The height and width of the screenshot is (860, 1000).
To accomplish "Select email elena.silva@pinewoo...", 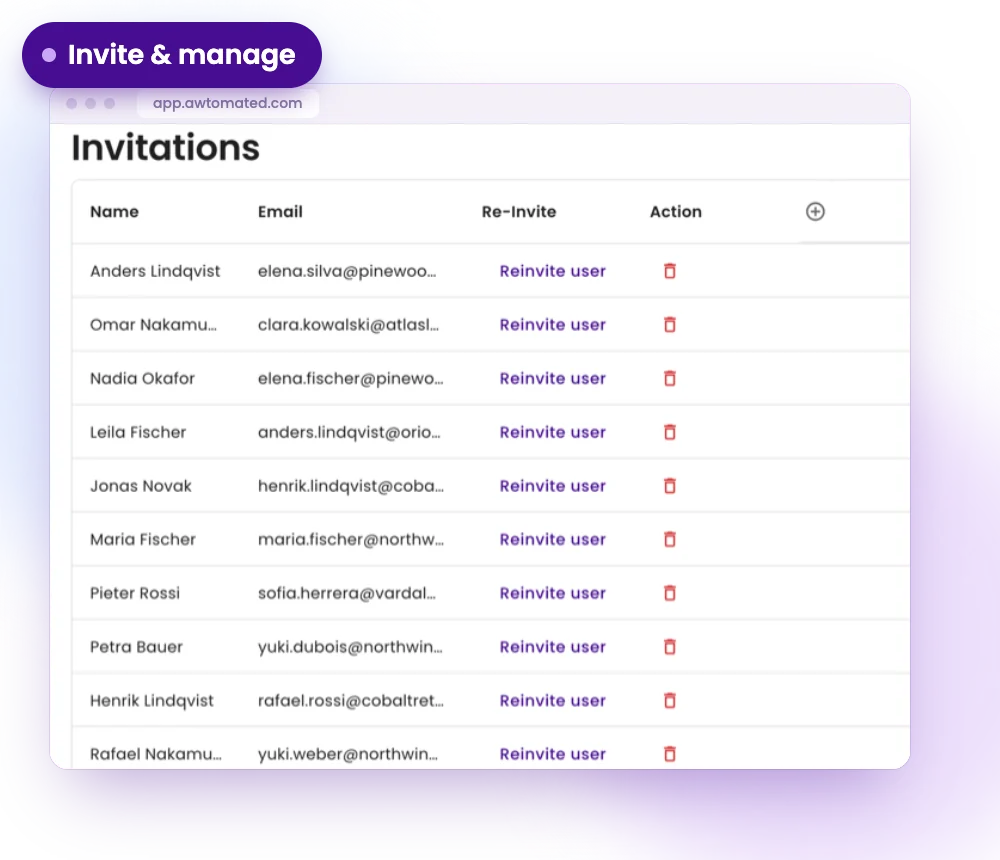I will tap(347, 271).
